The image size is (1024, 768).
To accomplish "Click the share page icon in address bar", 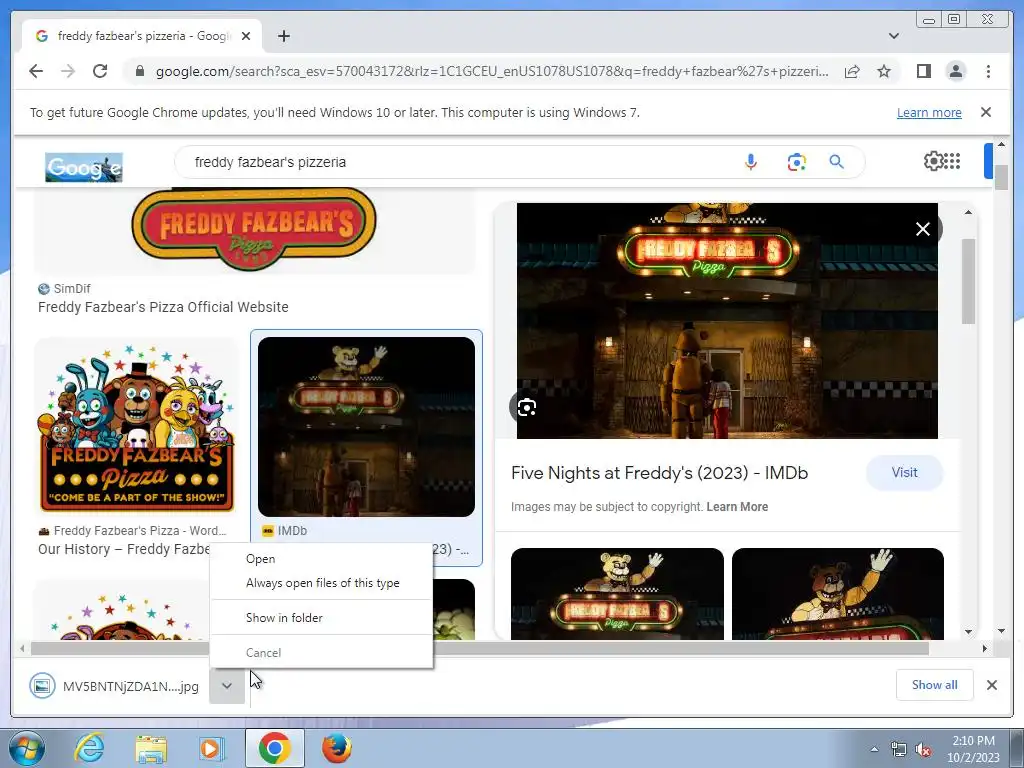I will (x=852, y=71).
